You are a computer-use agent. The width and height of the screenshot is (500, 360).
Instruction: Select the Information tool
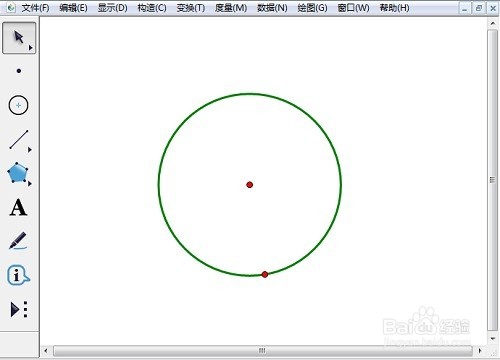click(18, 275)
